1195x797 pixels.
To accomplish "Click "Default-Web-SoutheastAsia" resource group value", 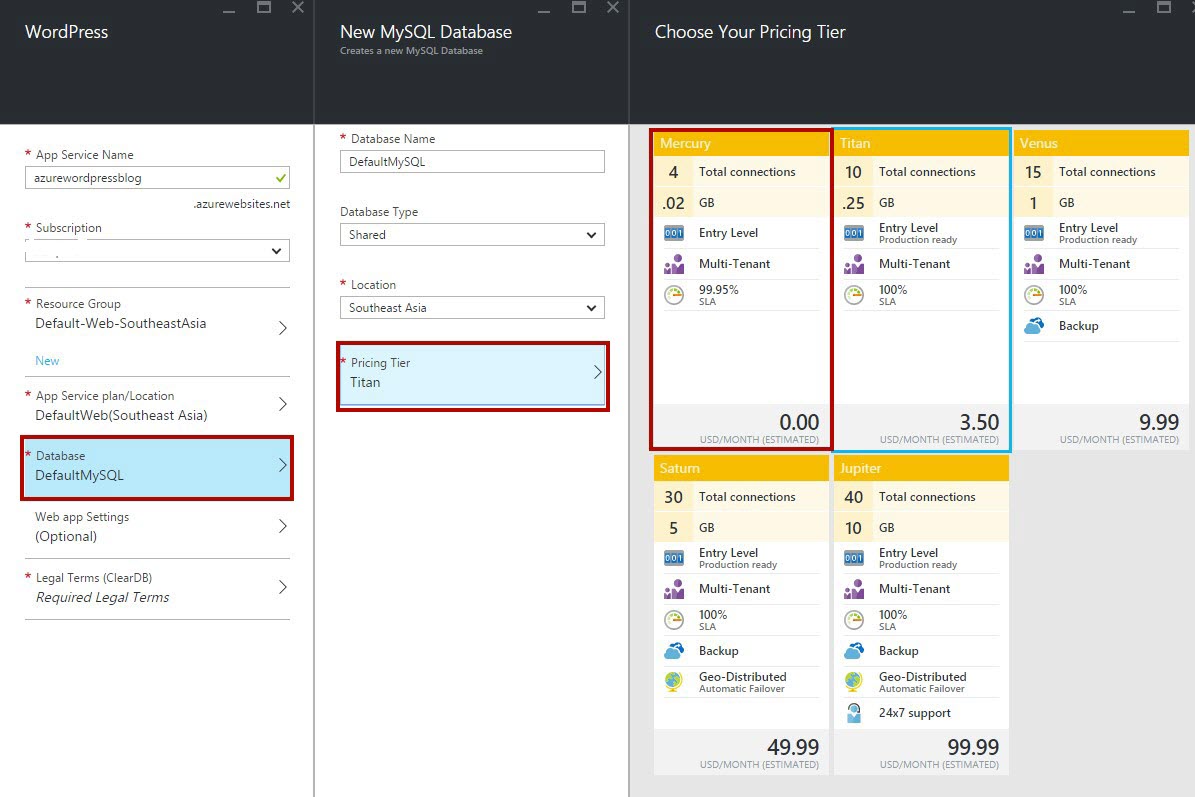I will (x=120, y=323).
